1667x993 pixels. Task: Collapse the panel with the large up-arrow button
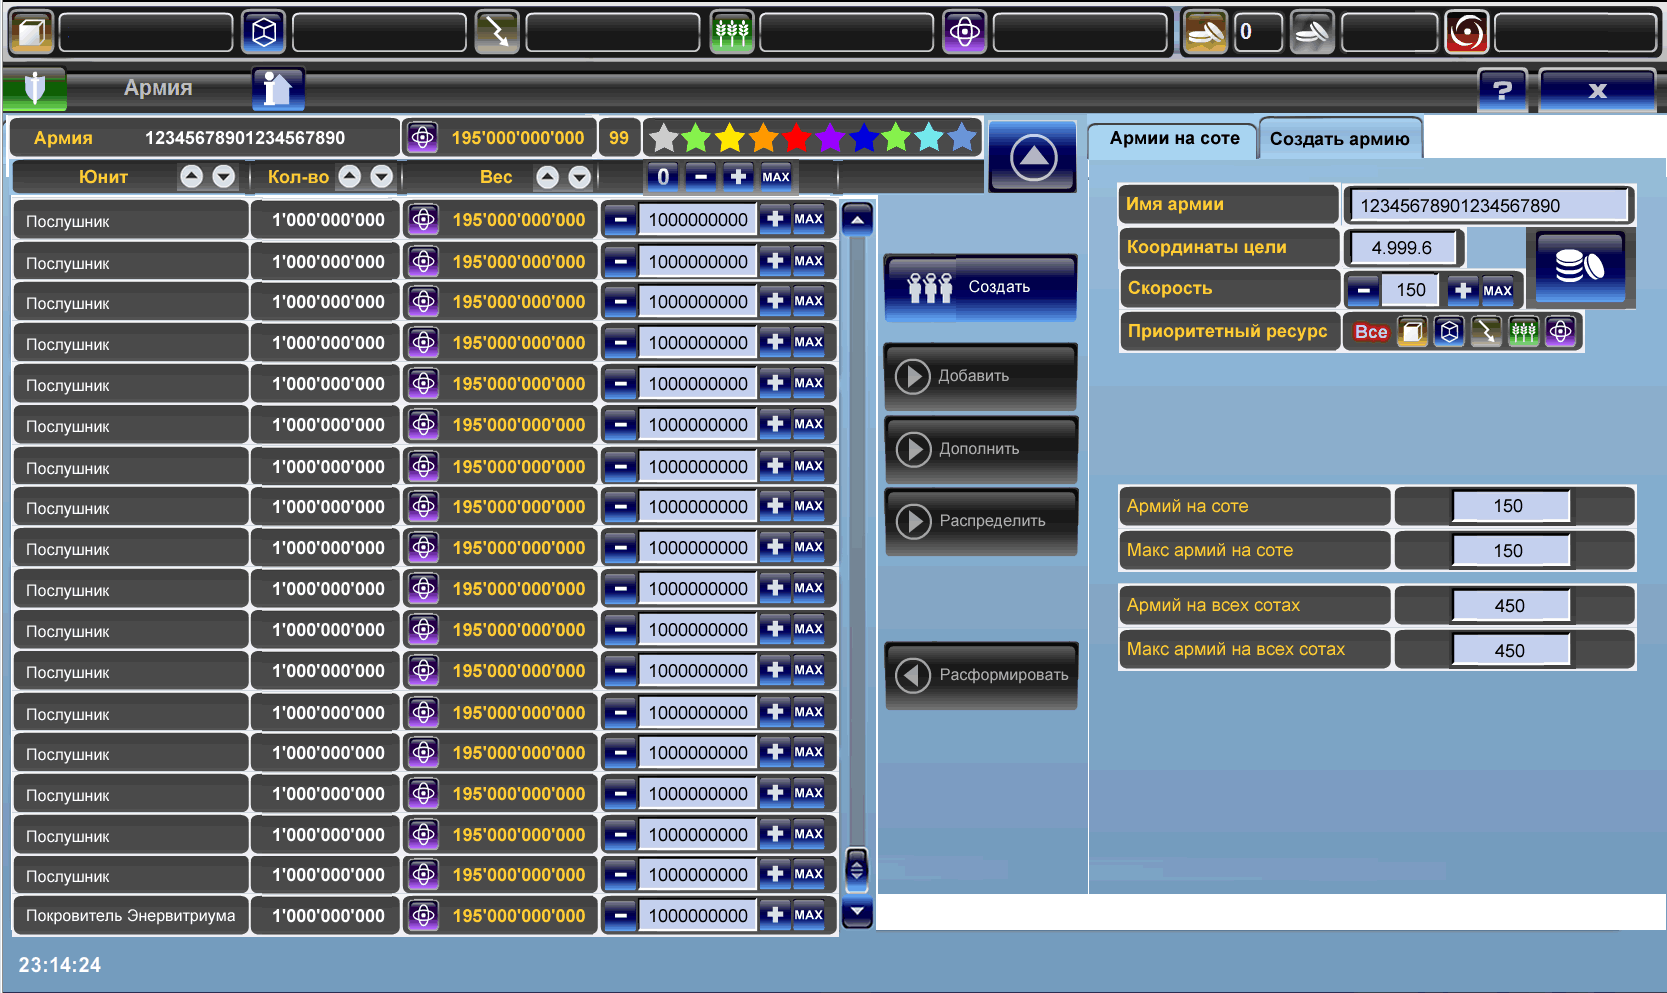[x=1032, y=157]
